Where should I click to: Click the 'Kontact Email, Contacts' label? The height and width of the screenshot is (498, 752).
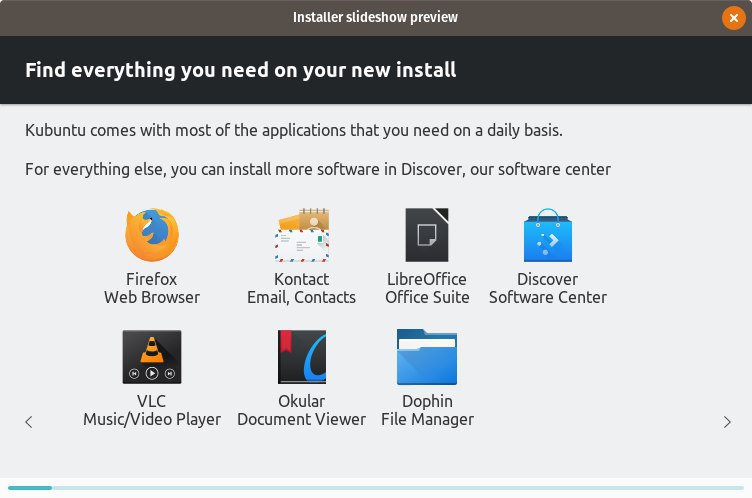tap(302, 288)
